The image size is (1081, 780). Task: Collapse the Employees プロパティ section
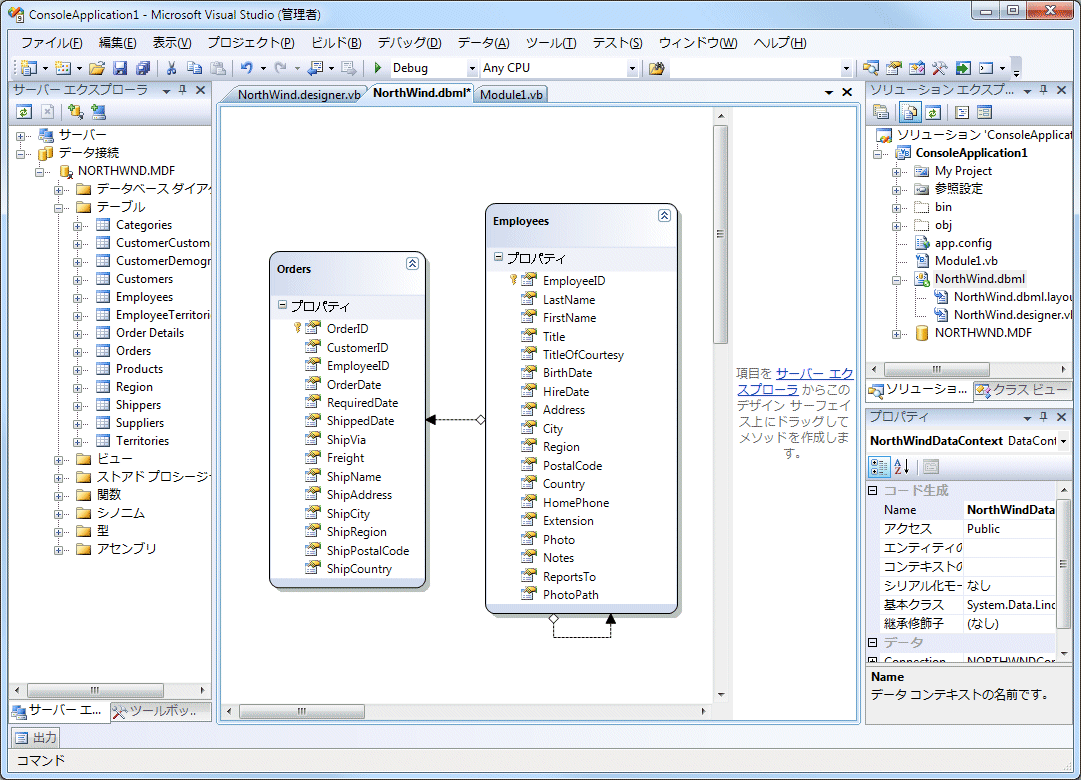click(x=498, y=257)
